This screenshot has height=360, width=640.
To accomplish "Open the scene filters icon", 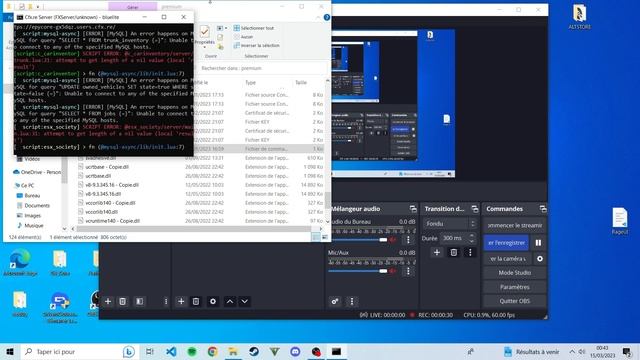I will pos(140,302).
